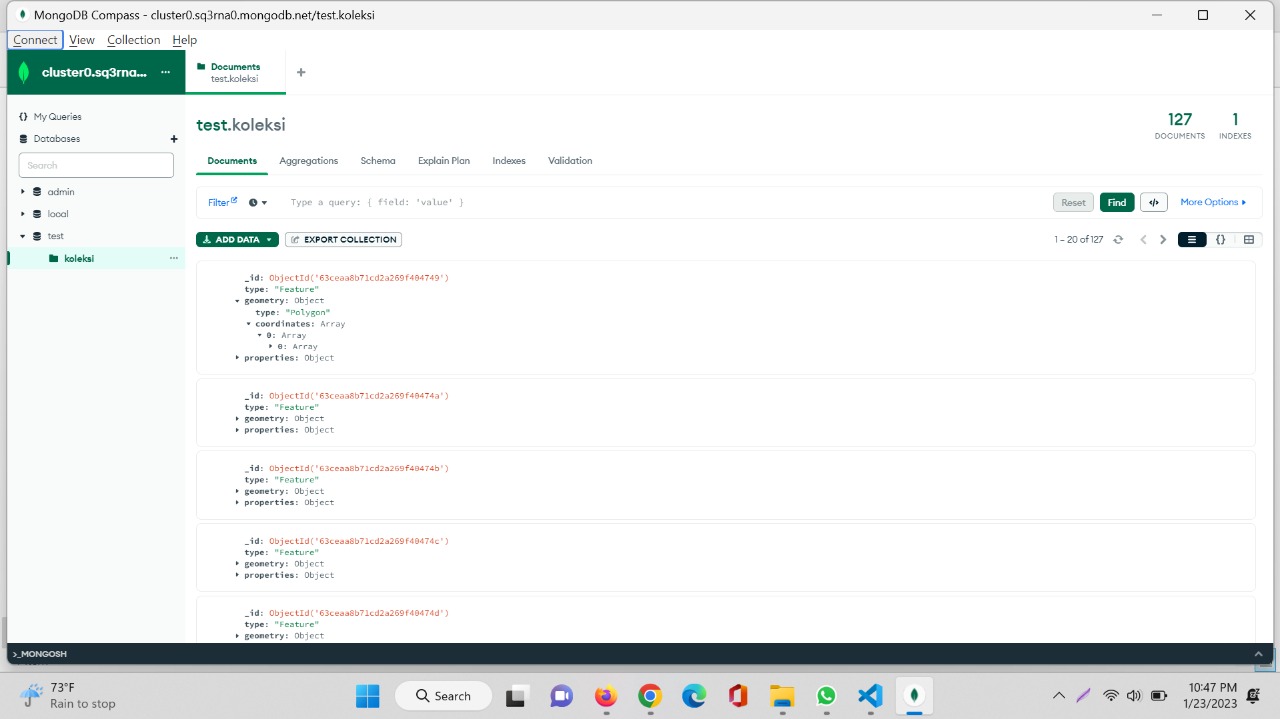The height and width of the screenshot is (719, 1280).
Task: Open Windows Start menu
Action: pos(367,695)
